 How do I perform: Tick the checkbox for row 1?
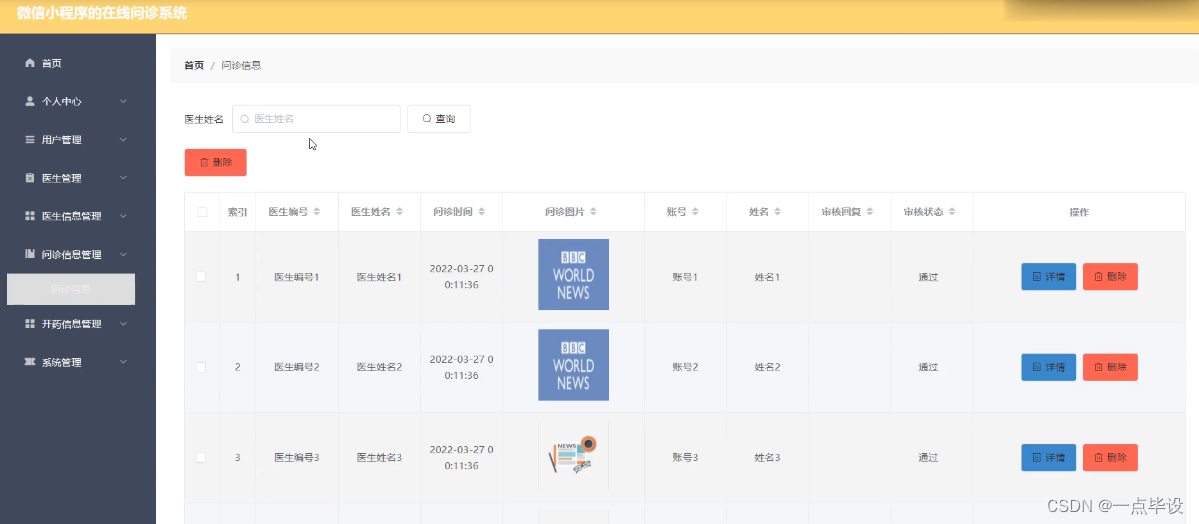(201, 277)
